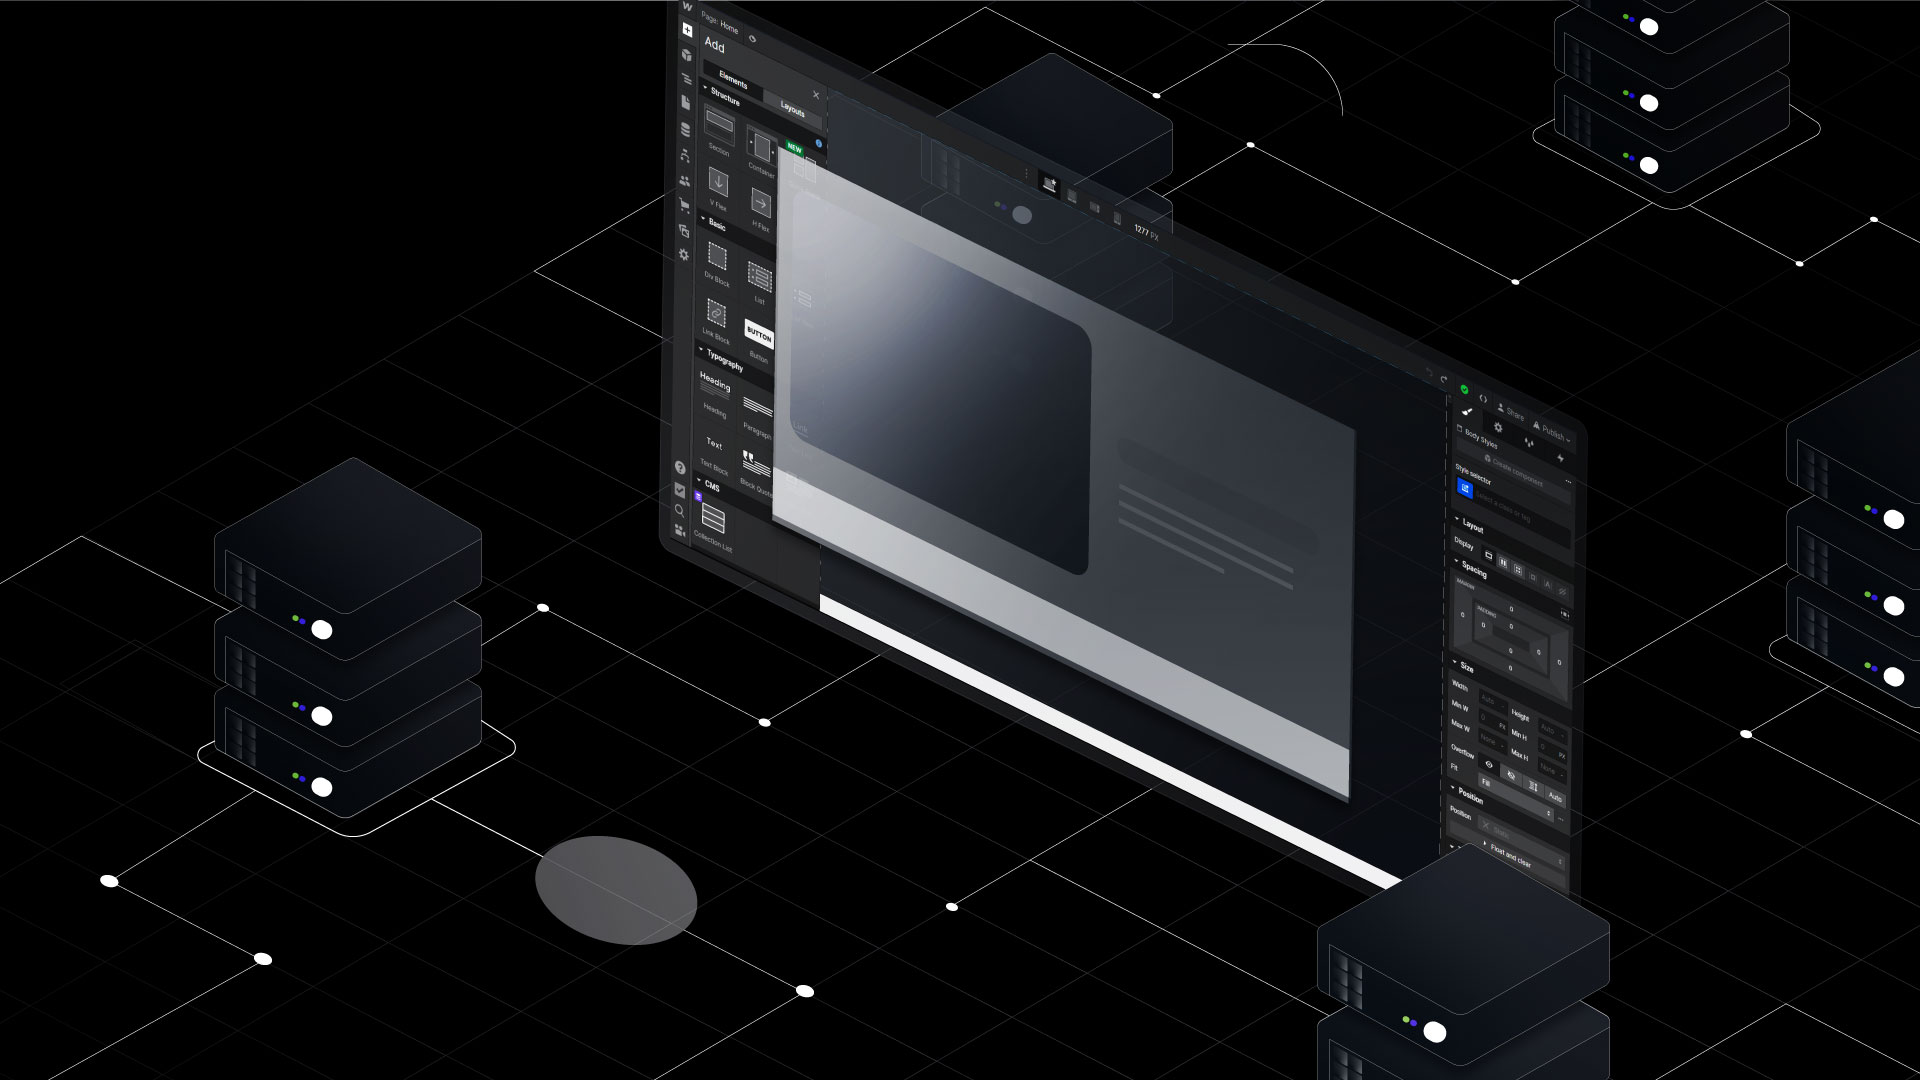Open the Components cube icon in sidebar
This screenshot has height=1080, width=1920.
click(x=687, y=55)
